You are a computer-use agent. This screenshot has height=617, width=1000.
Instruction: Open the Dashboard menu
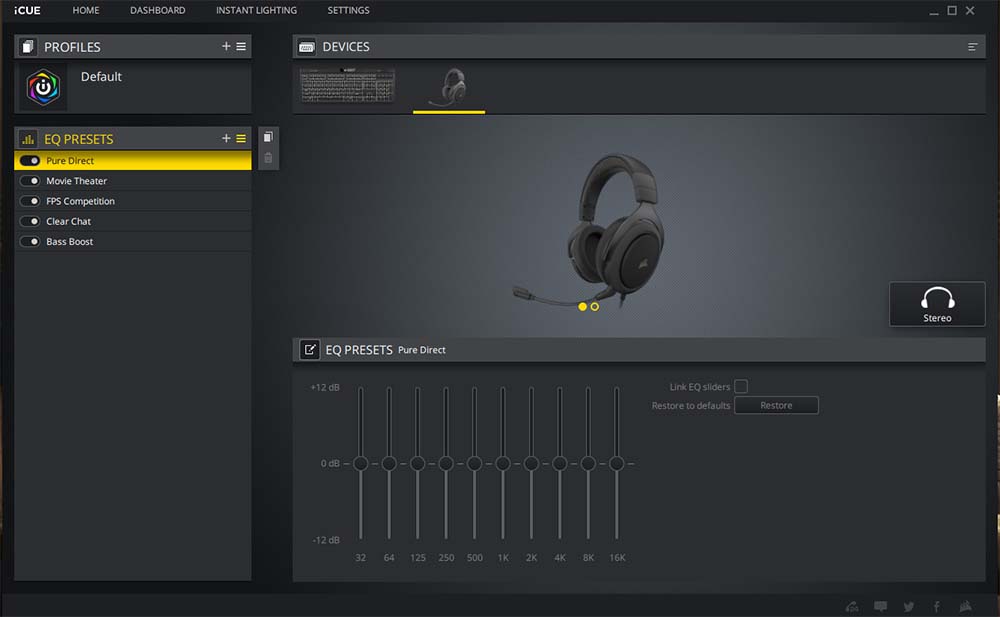(x=157, y=10)
